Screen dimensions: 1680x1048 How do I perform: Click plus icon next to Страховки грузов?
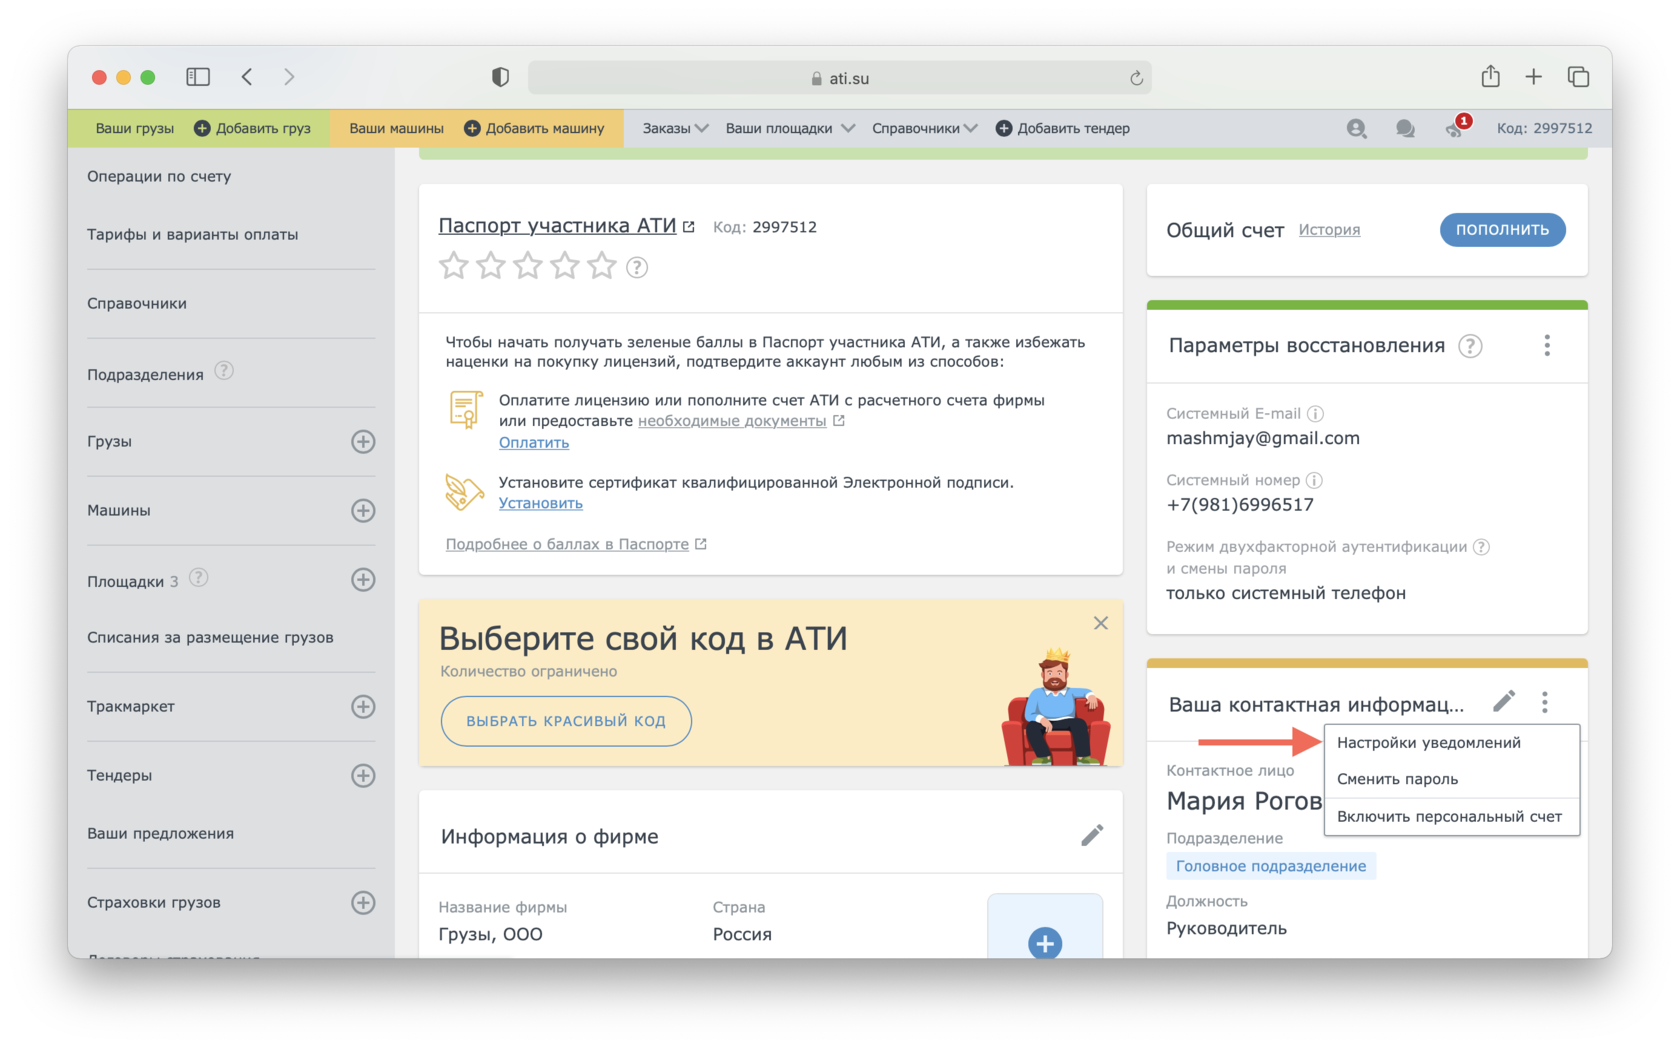pyautogui.click(x=363, y=902)
